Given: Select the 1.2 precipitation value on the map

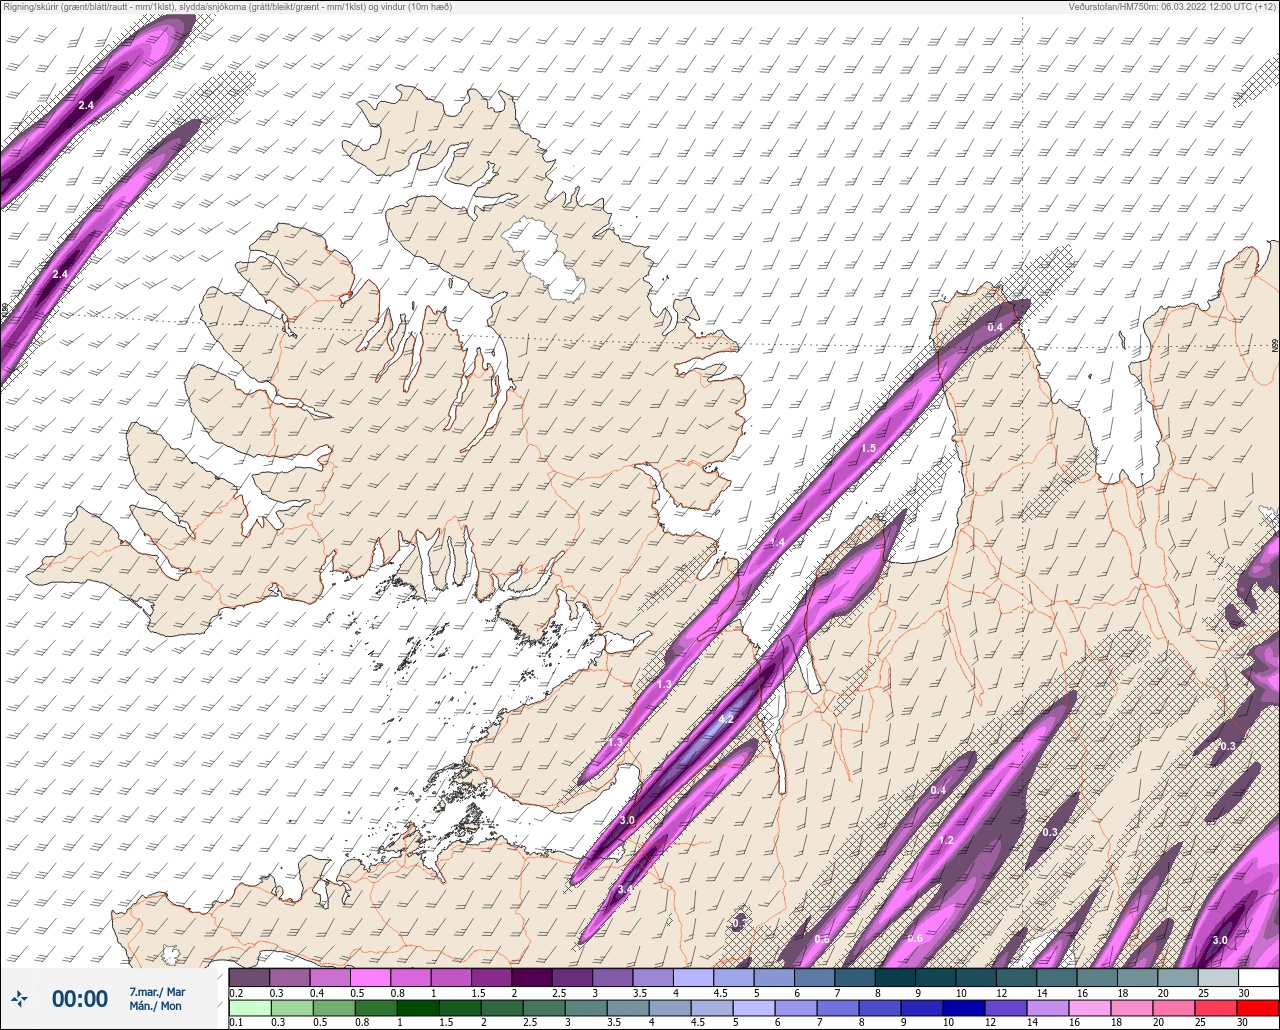Looking at the screenshot, I should [x=946, y=840].
